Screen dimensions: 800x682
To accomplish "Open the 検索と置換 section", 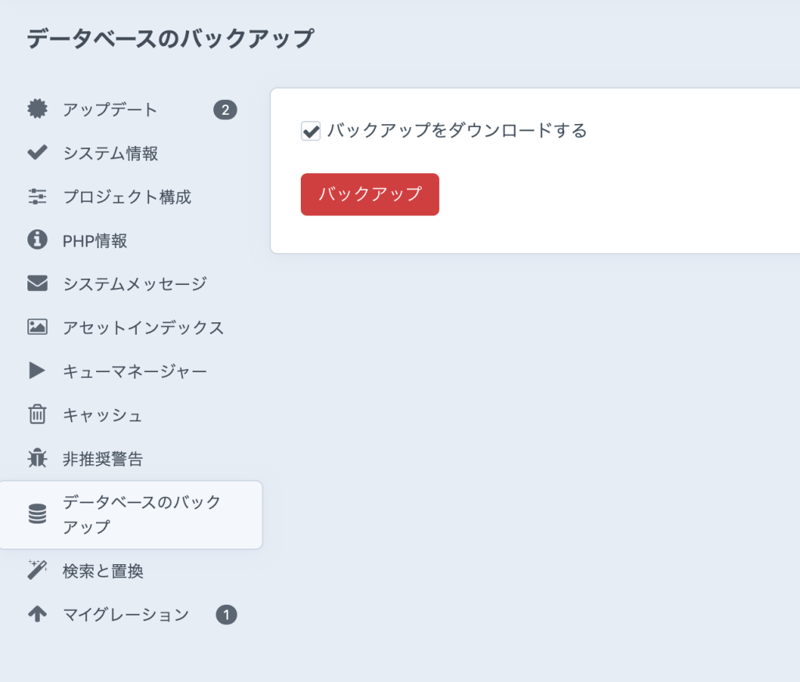I will [110, 570].
